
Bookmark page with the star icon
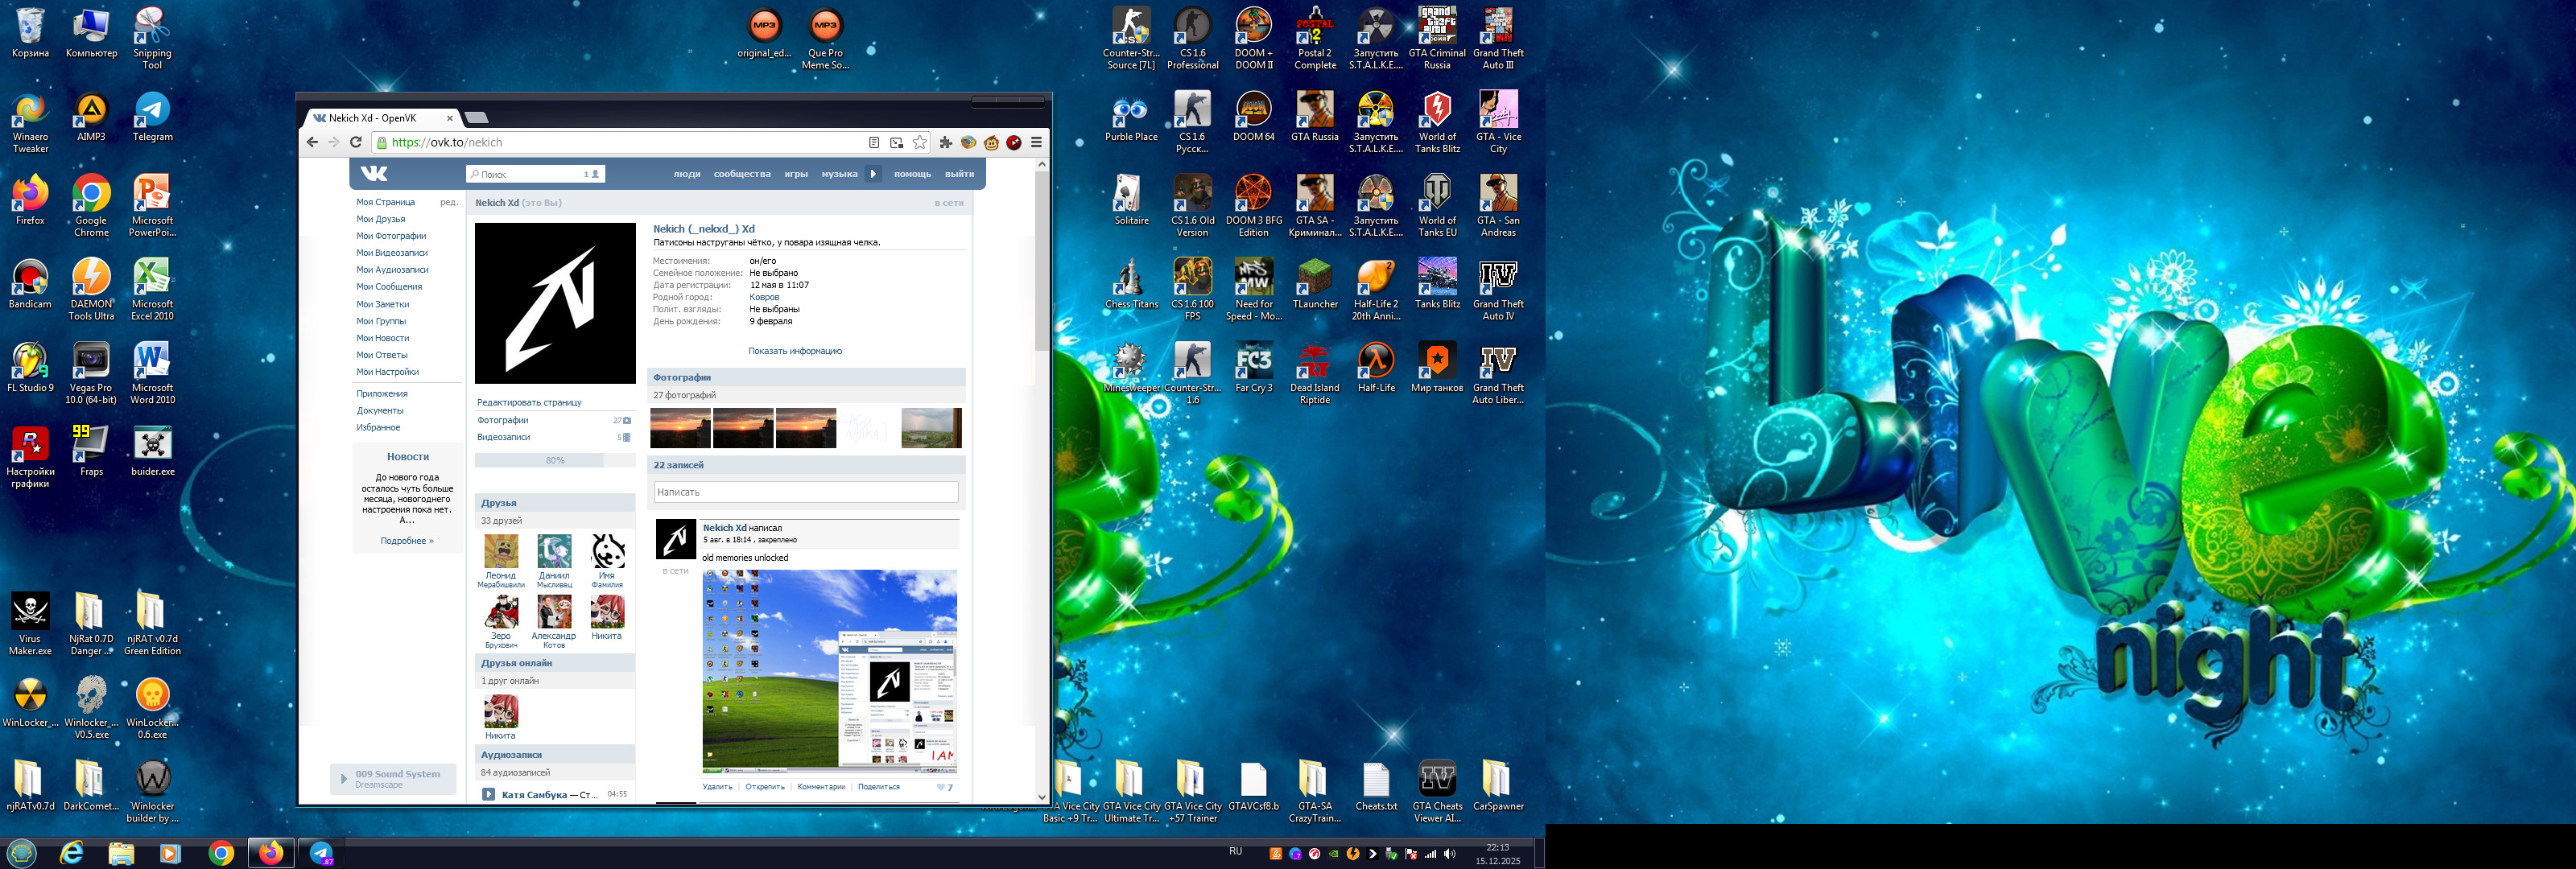(x=920, y=142)
